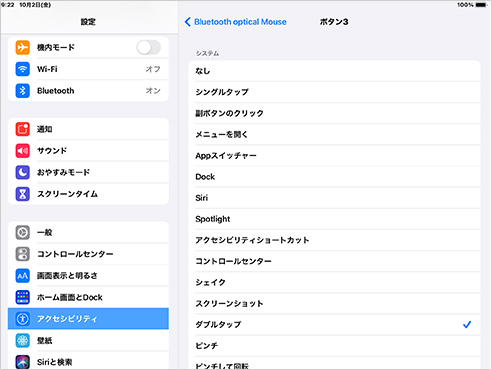Click the Bluetooth オン status value

(x=153, y=91)
